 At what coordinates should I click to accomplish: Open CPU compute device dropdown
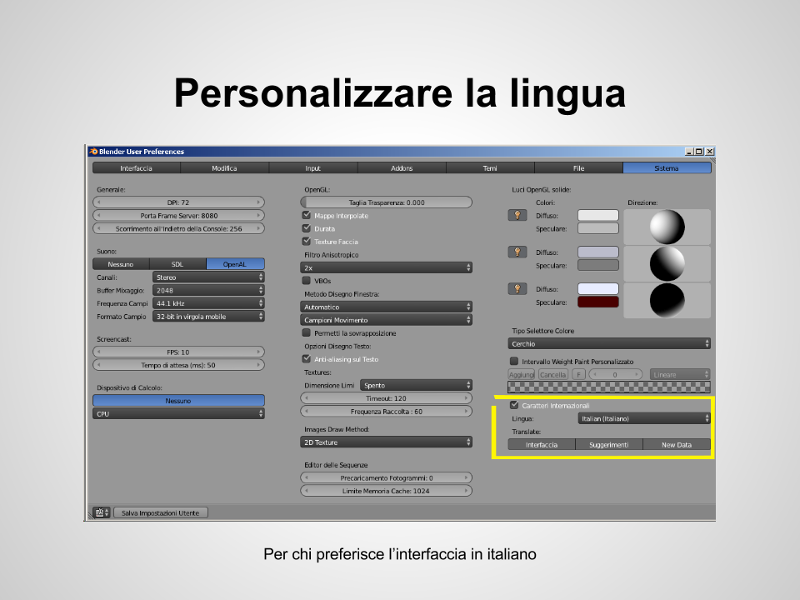[179, 414]
